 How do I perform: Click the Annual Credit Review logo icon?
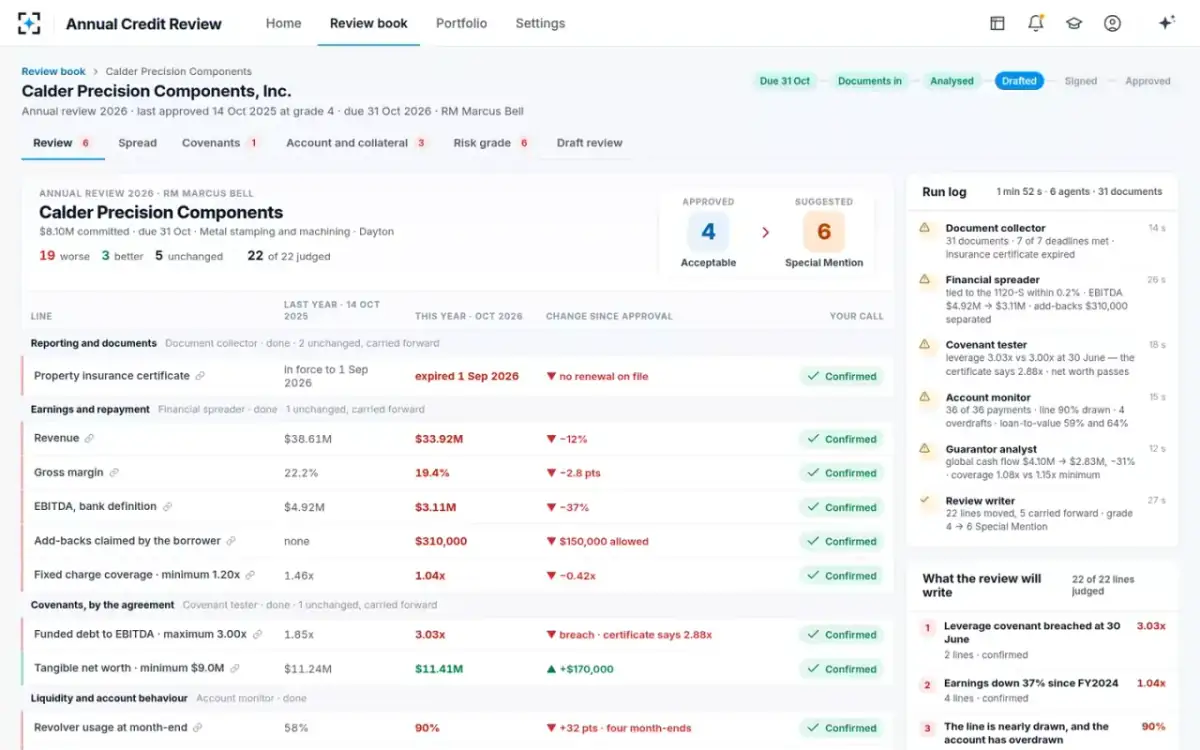pyautogui.click(x=30, y=23)
